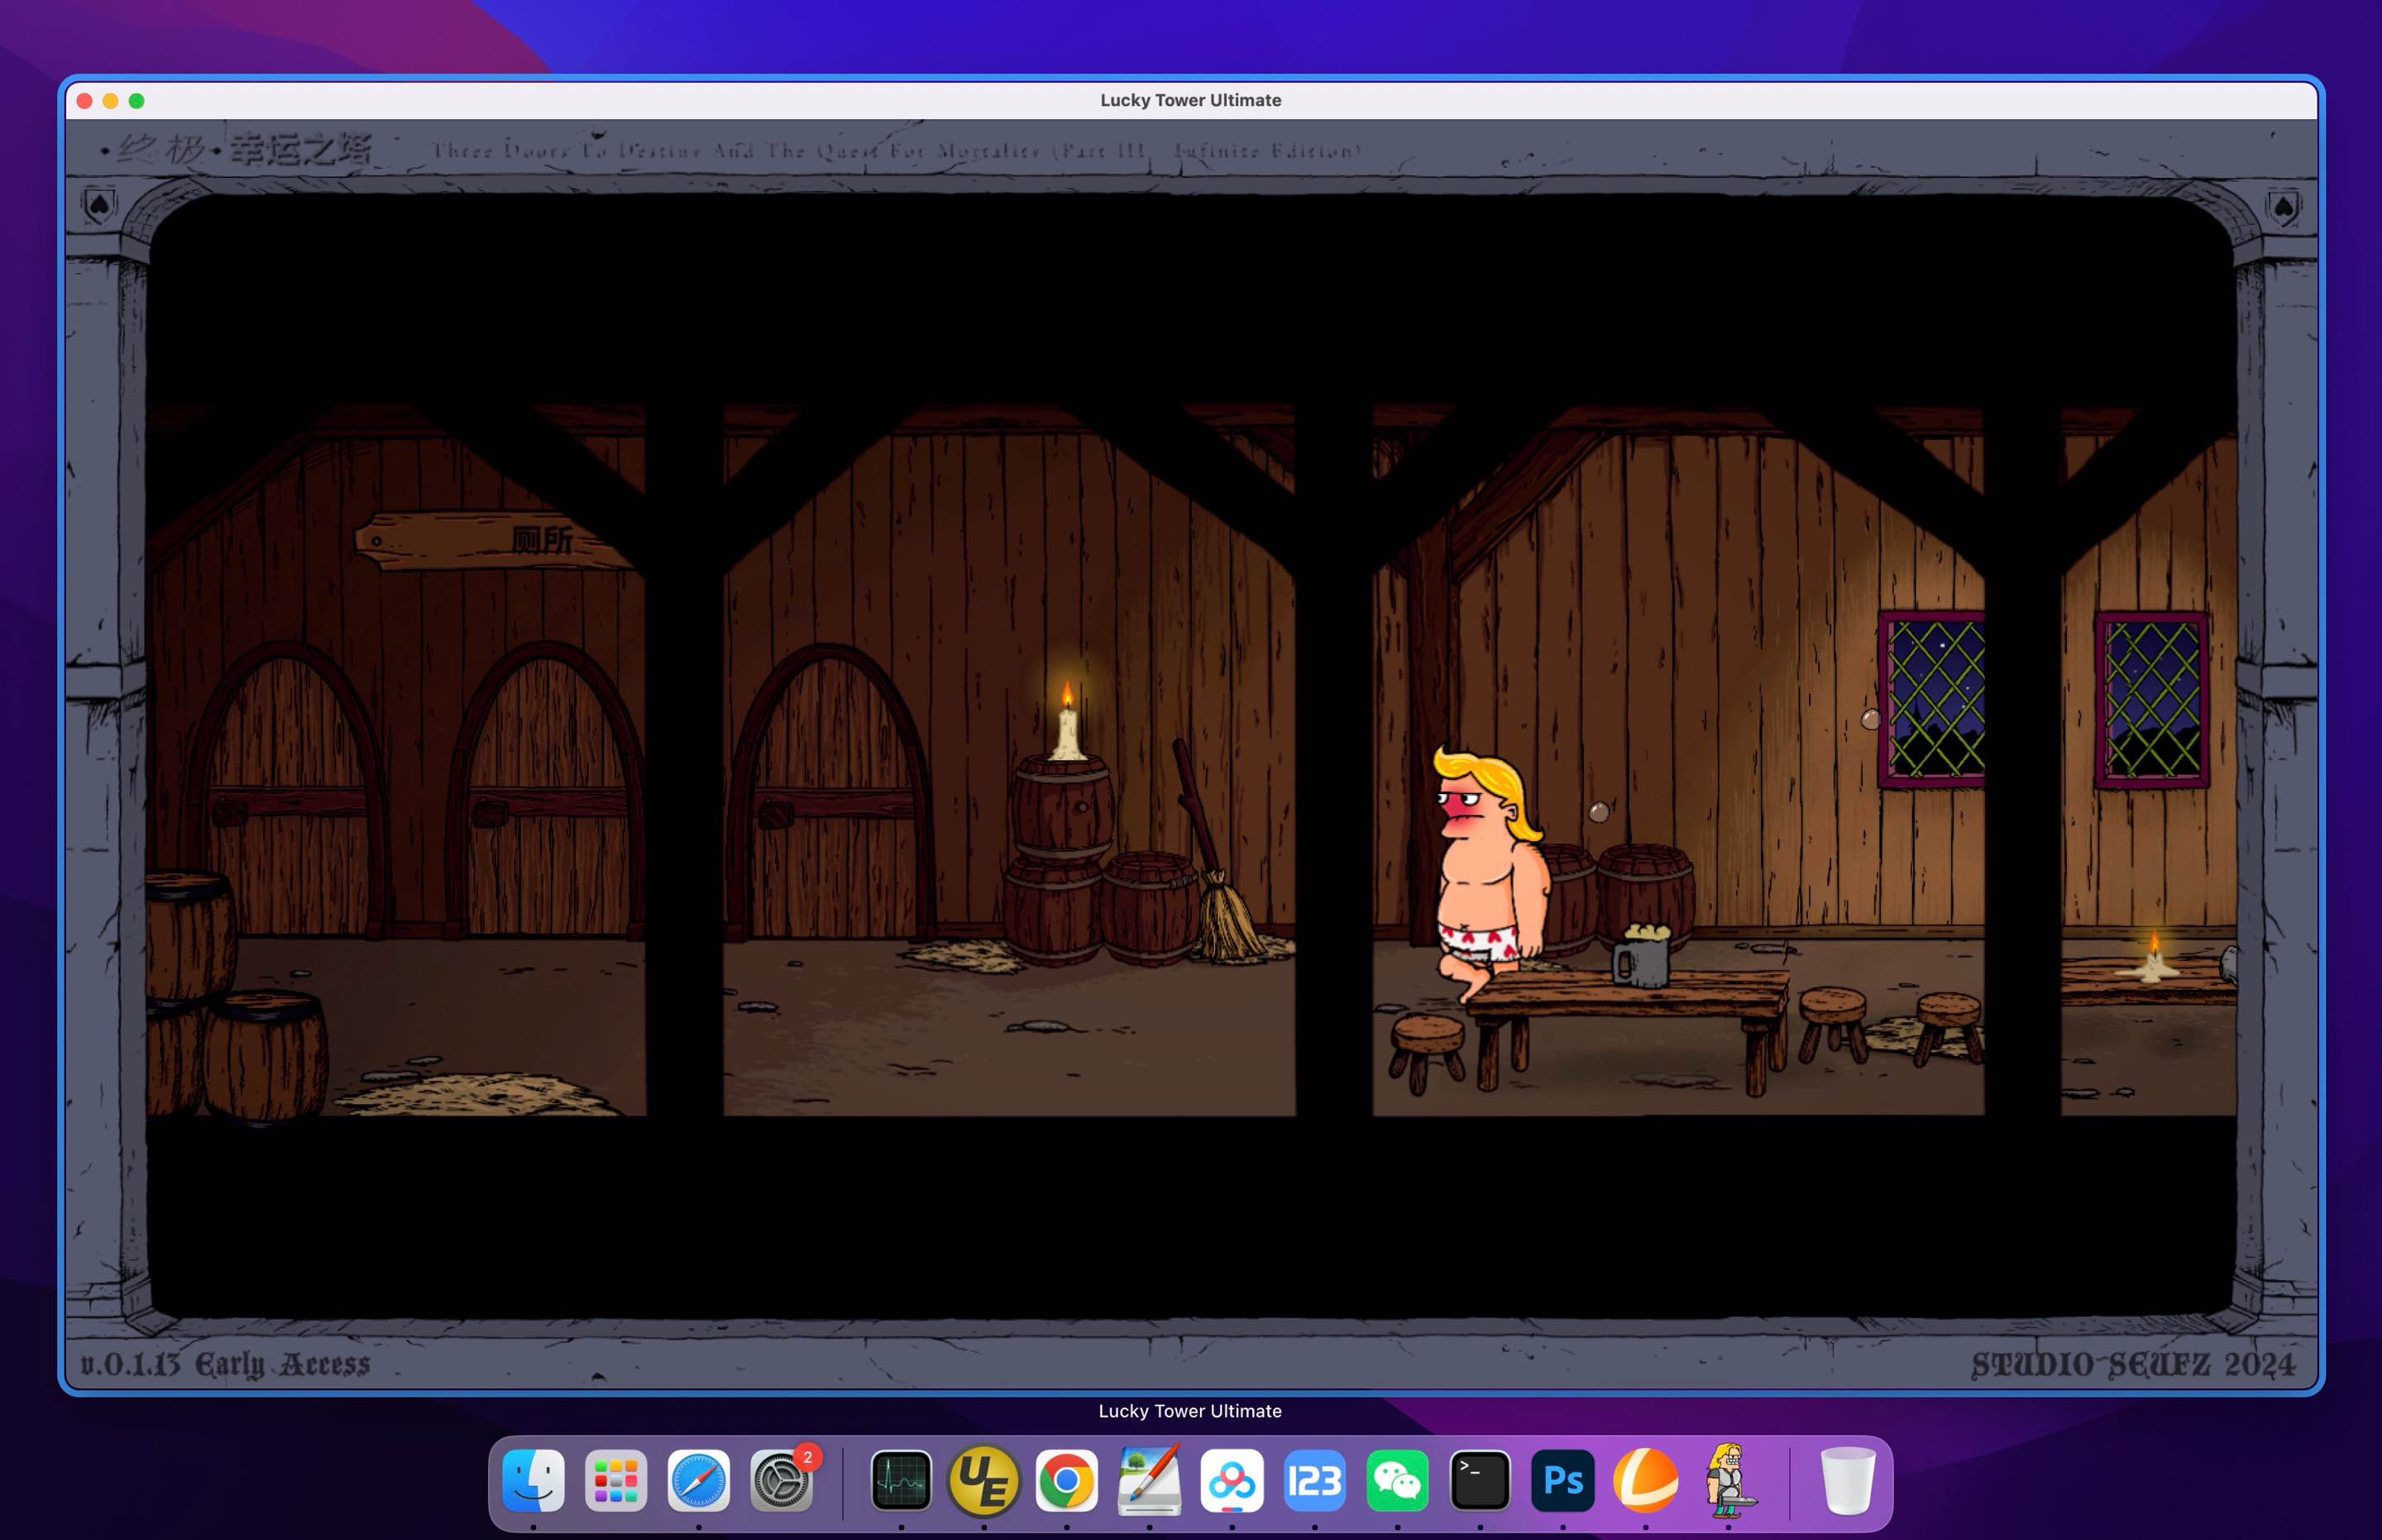
Task: Minimize the Lucky Tower Ultimate window
Action: 111,101
